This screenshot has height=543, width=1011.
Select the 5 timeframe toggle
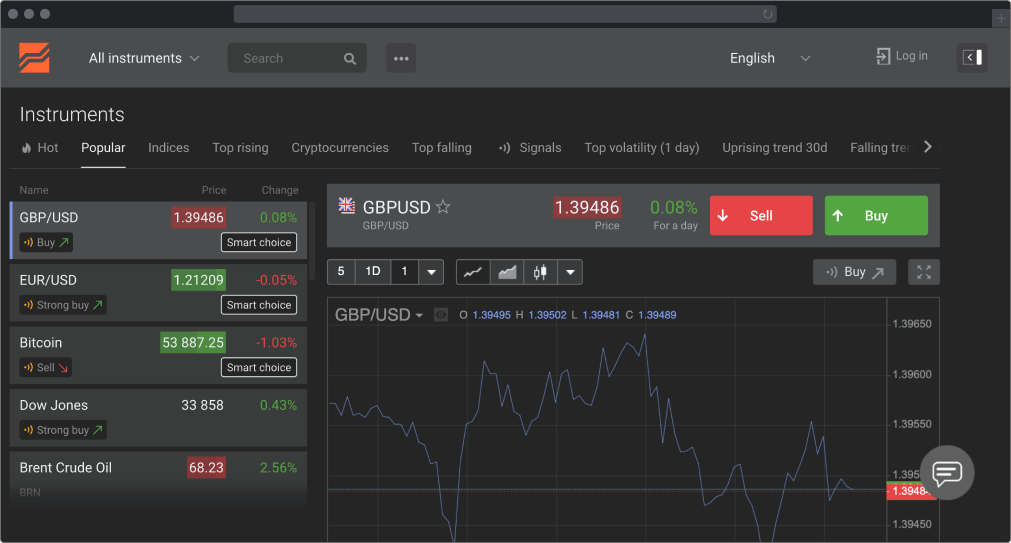[341, 272]
